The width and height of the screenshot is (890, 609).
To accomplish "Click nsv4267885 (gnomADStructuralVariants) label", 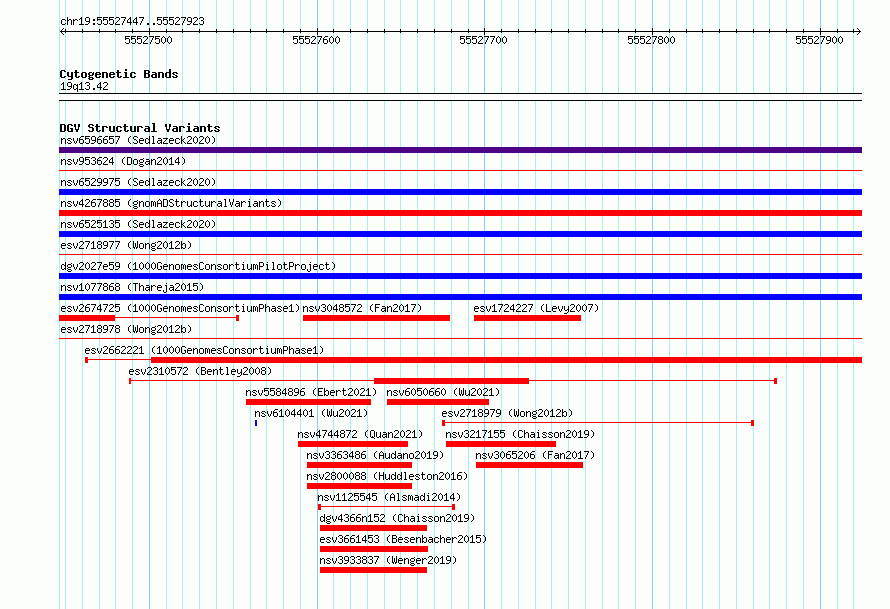I will pyautogui.click(x=171, y=203).
